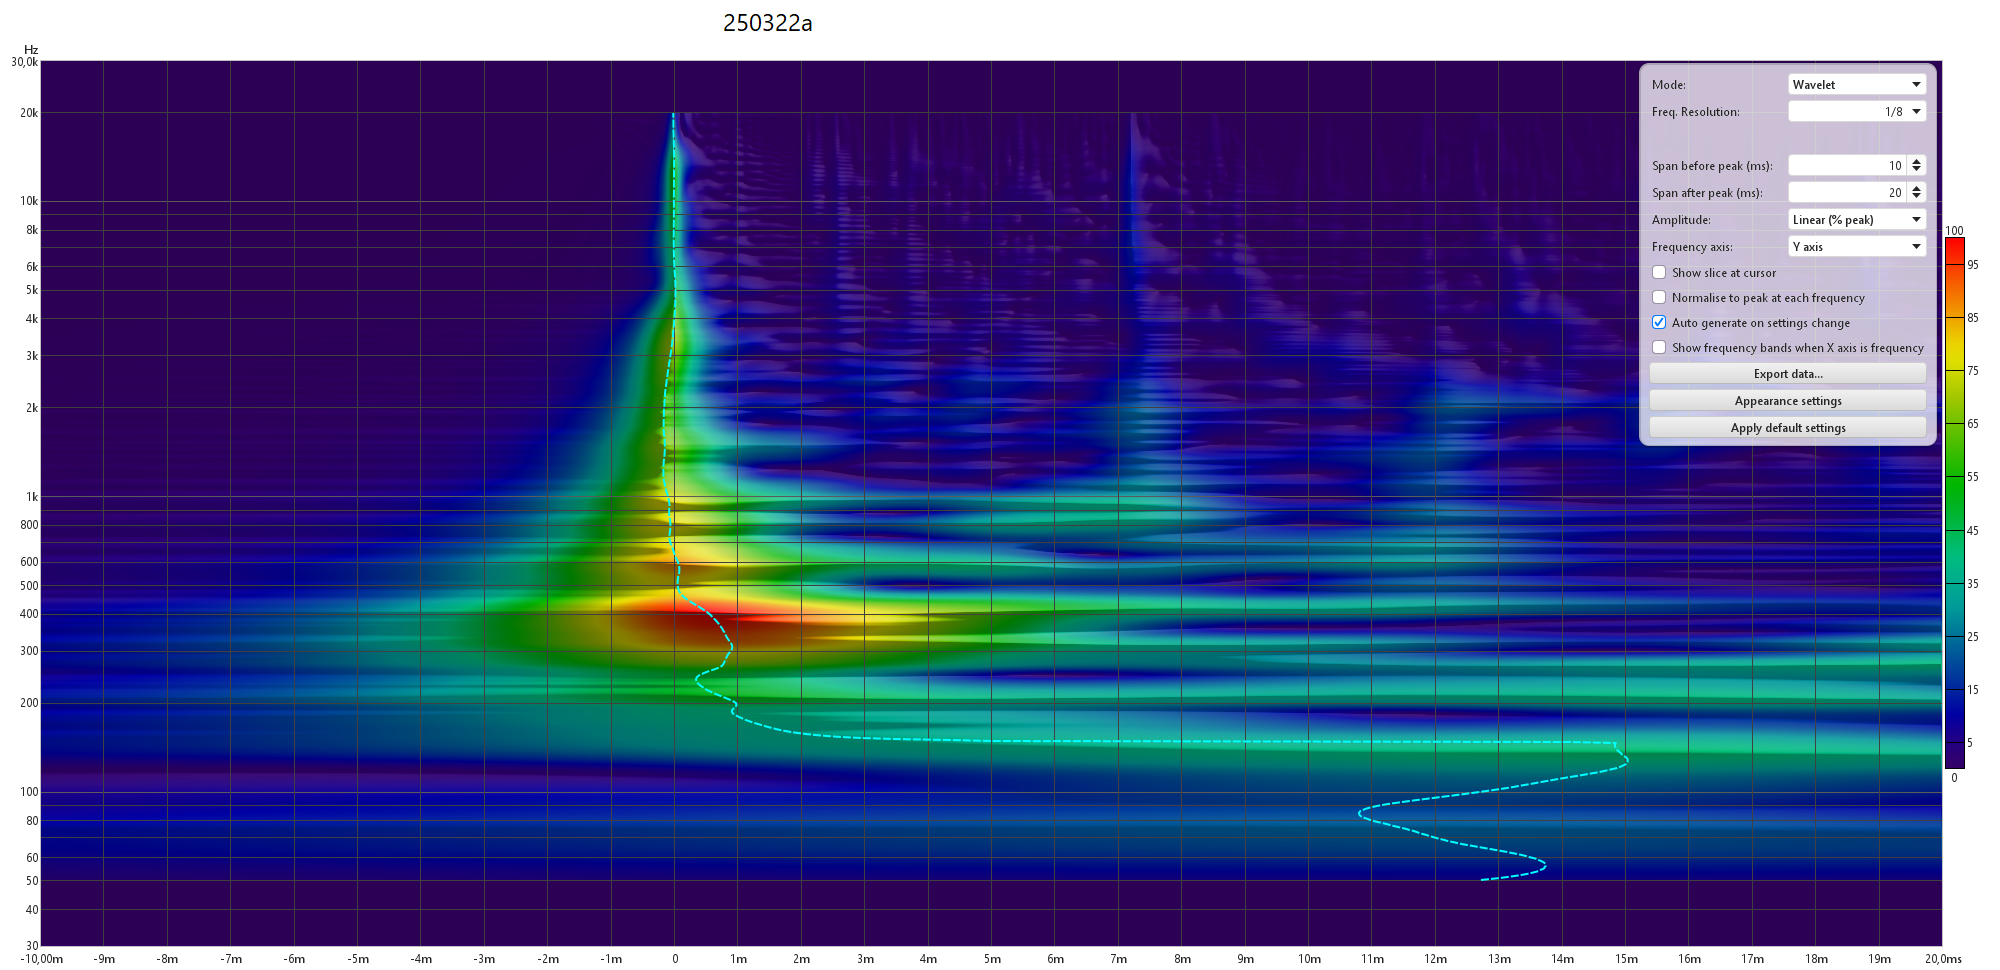Click the Hz unit label above axis

click(x=31, y=50)
